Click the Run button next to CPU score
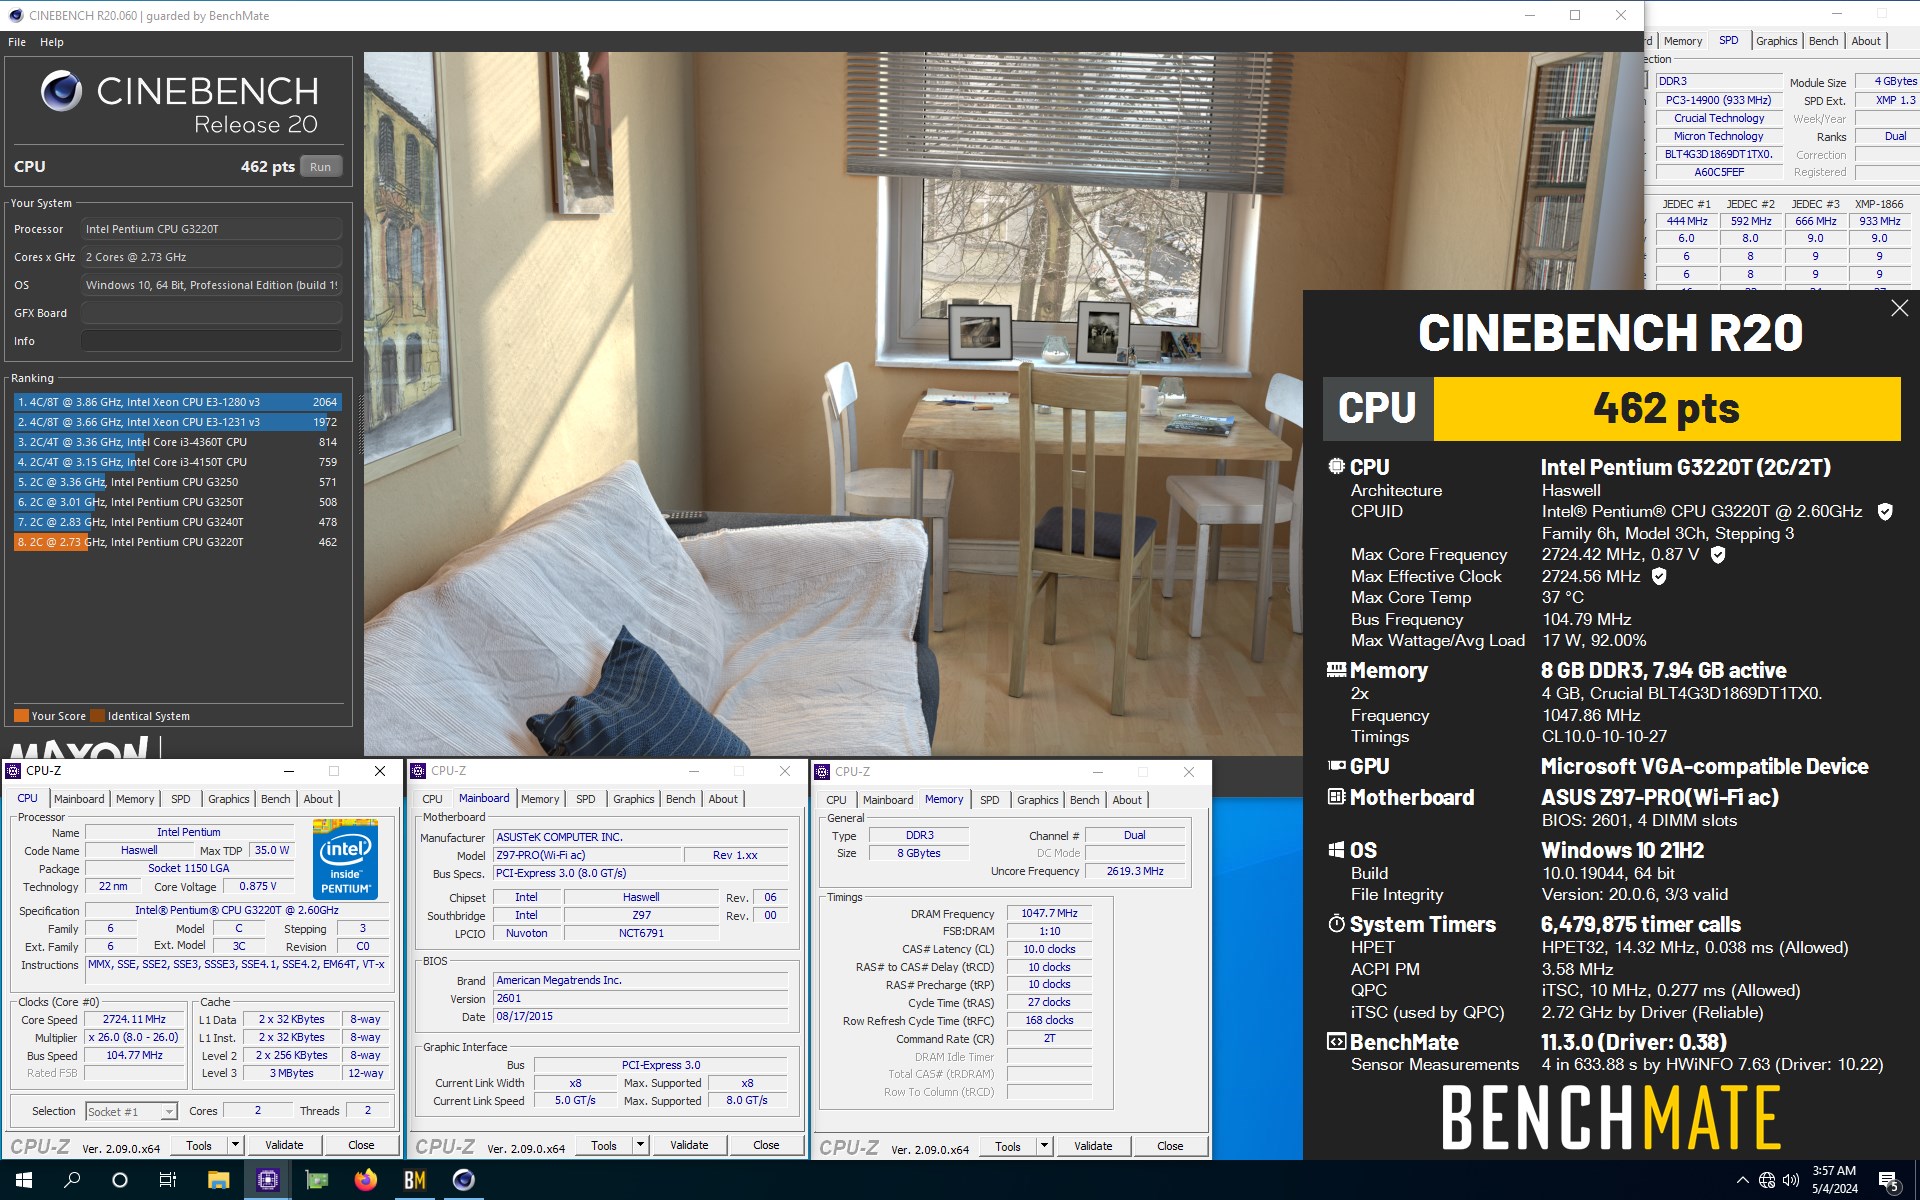 tap(320, 167)
